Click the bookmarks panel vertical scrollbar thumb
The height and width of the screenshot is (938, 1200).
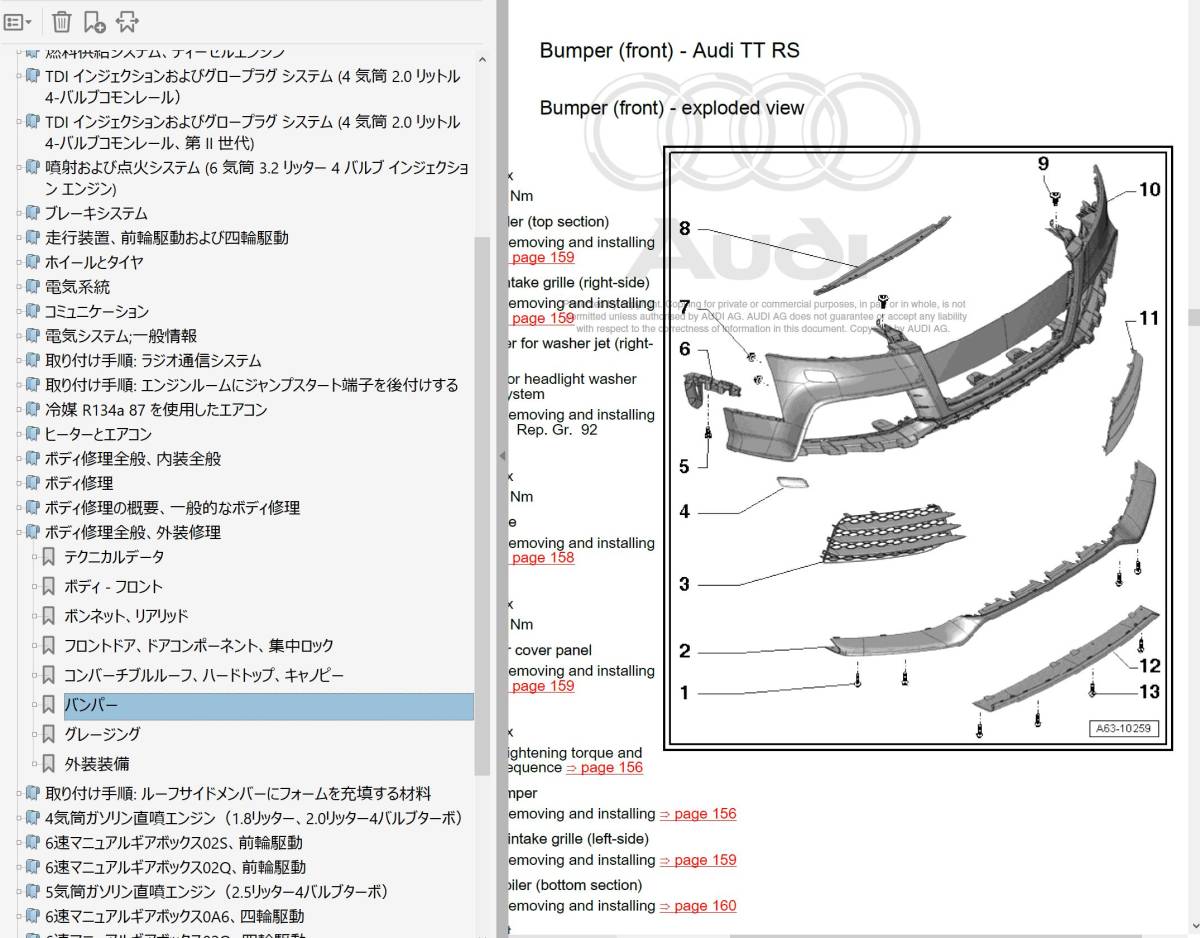[483, 505]
